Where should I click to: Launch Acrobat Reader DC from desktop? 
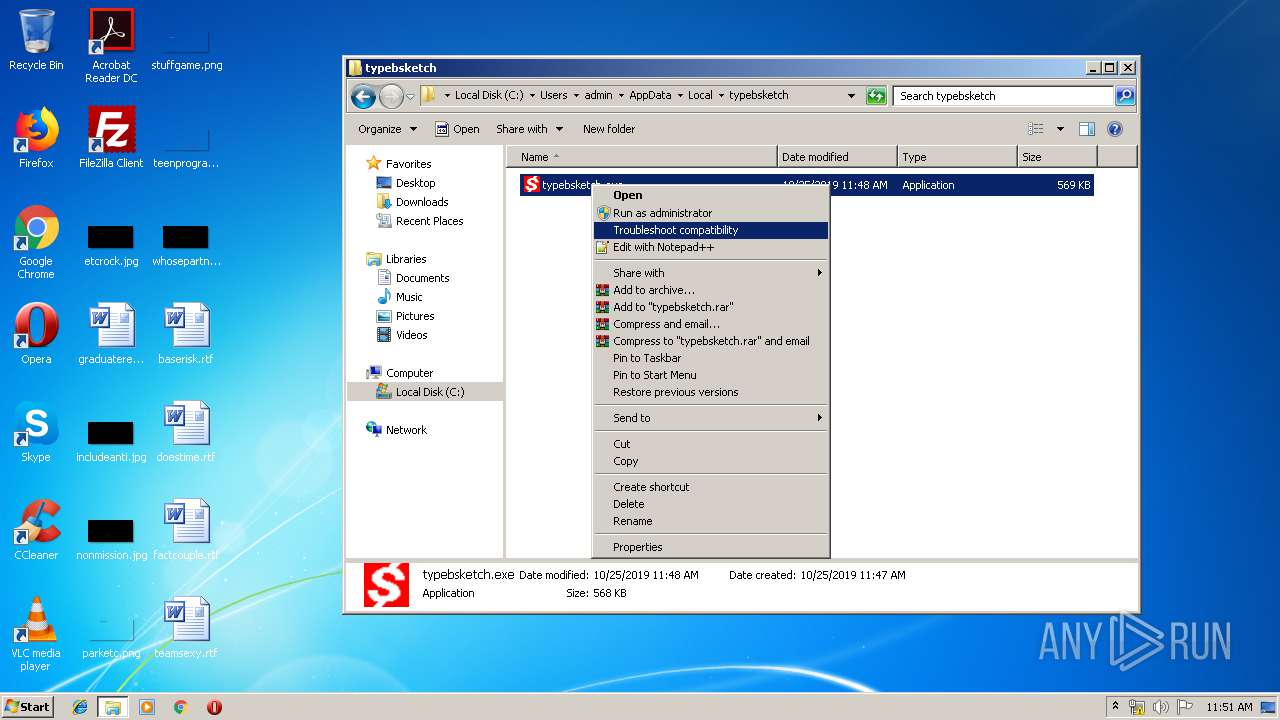[111, 46]
